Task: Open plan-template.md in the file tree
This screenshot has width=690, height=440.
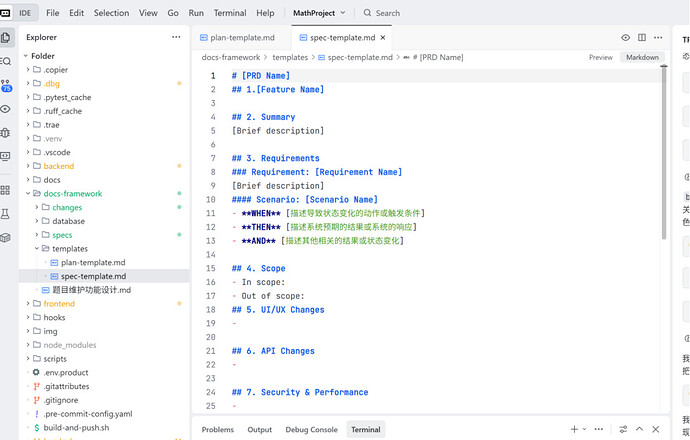Action: coord(93,262)
